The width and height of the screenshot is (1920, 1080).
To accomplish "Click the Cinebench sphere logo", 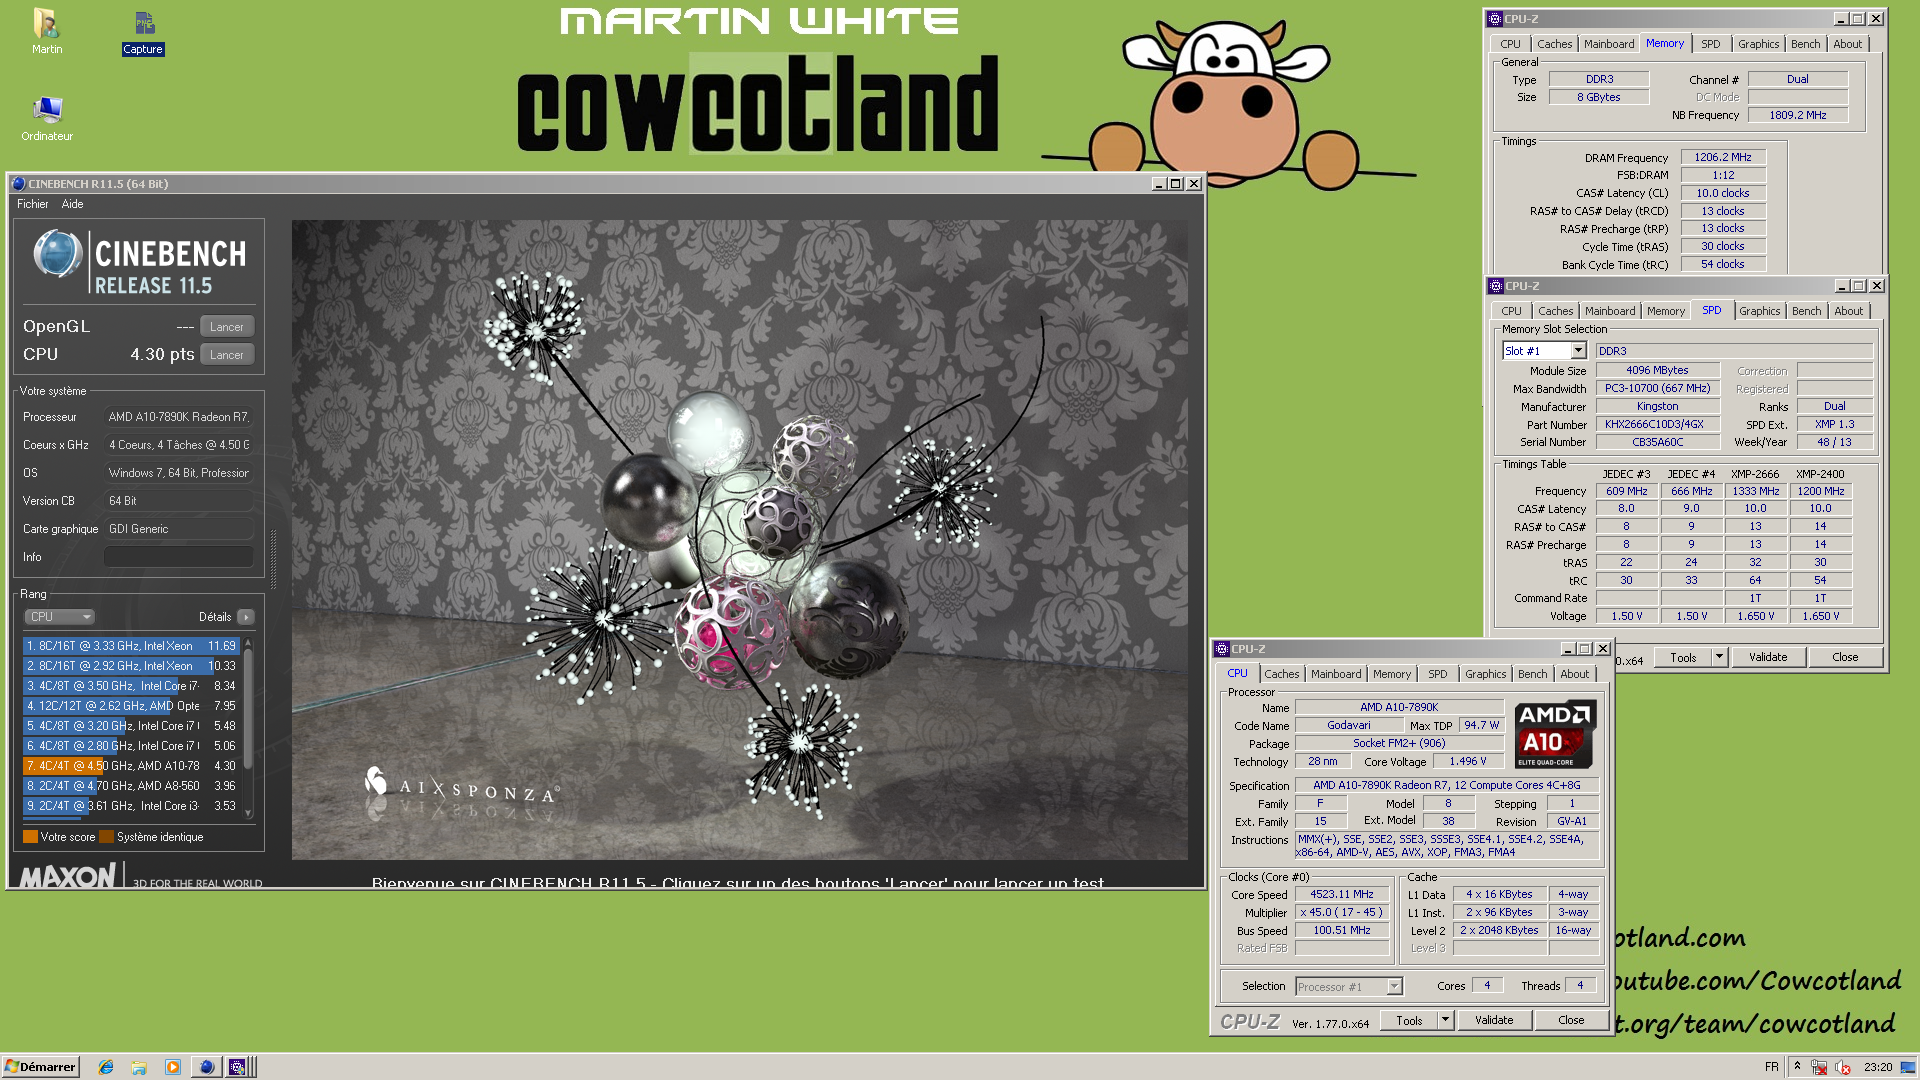I will (57, 254).
